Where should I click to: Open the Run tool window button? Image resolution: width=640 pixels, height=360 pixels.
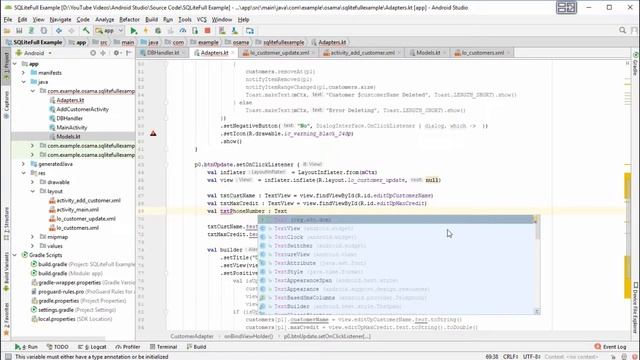[26, 347]
